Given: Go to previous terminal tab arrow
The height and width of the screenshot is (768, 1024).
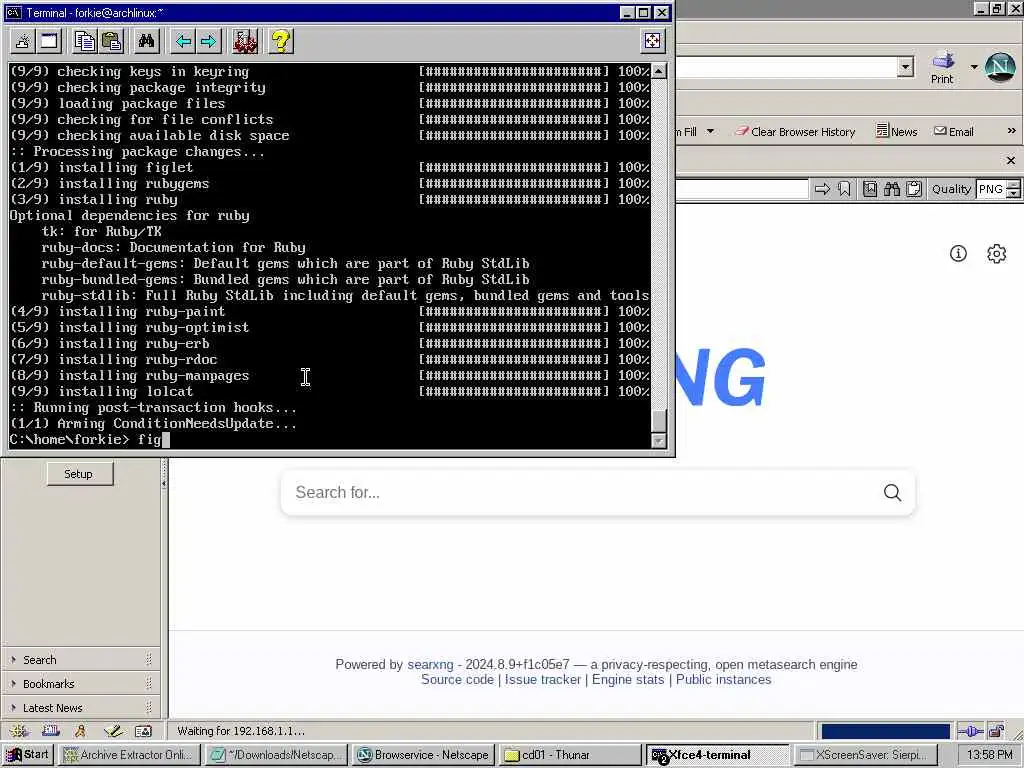Looking at the screenshot, I should pyautogui.click(x=184, y=42).
